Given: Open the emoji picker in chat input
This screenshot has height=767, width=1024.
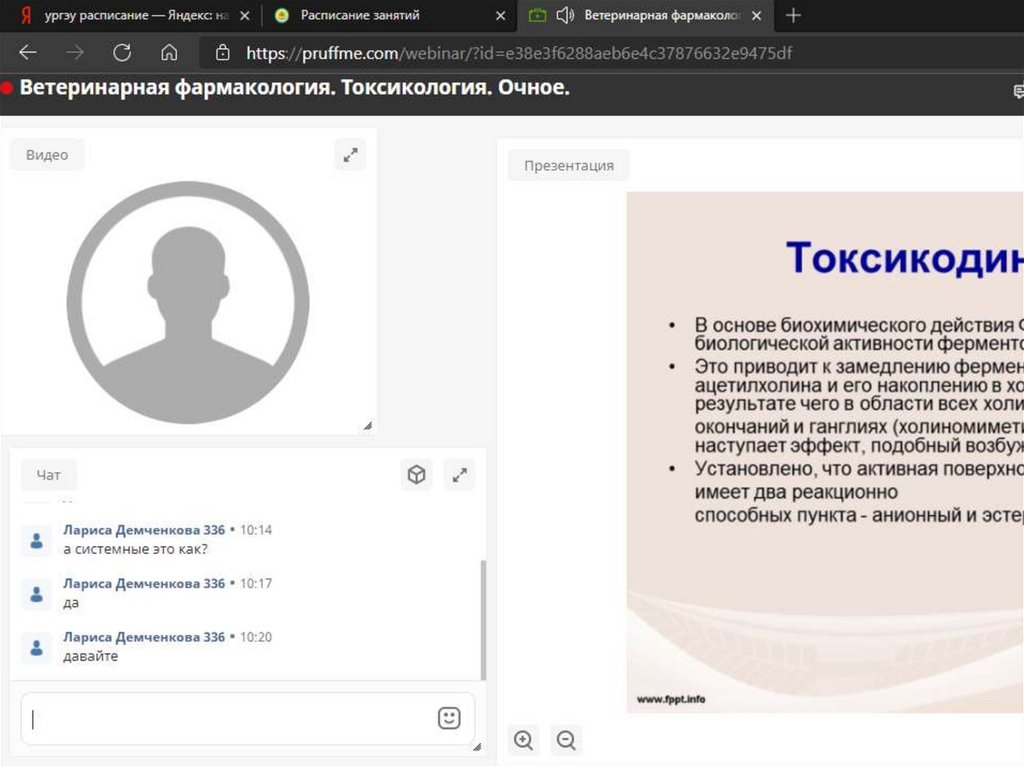Looking at the screenshot, I should pyautogui.click(x=449, y=718).
